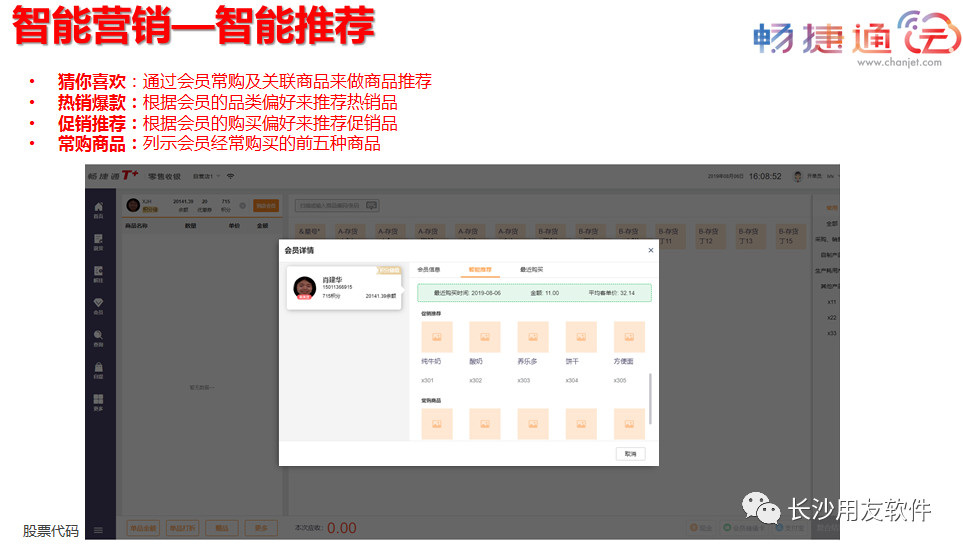Close the 会员详情 dialog with X
The image size is (963, 553).
click(650, 250)
